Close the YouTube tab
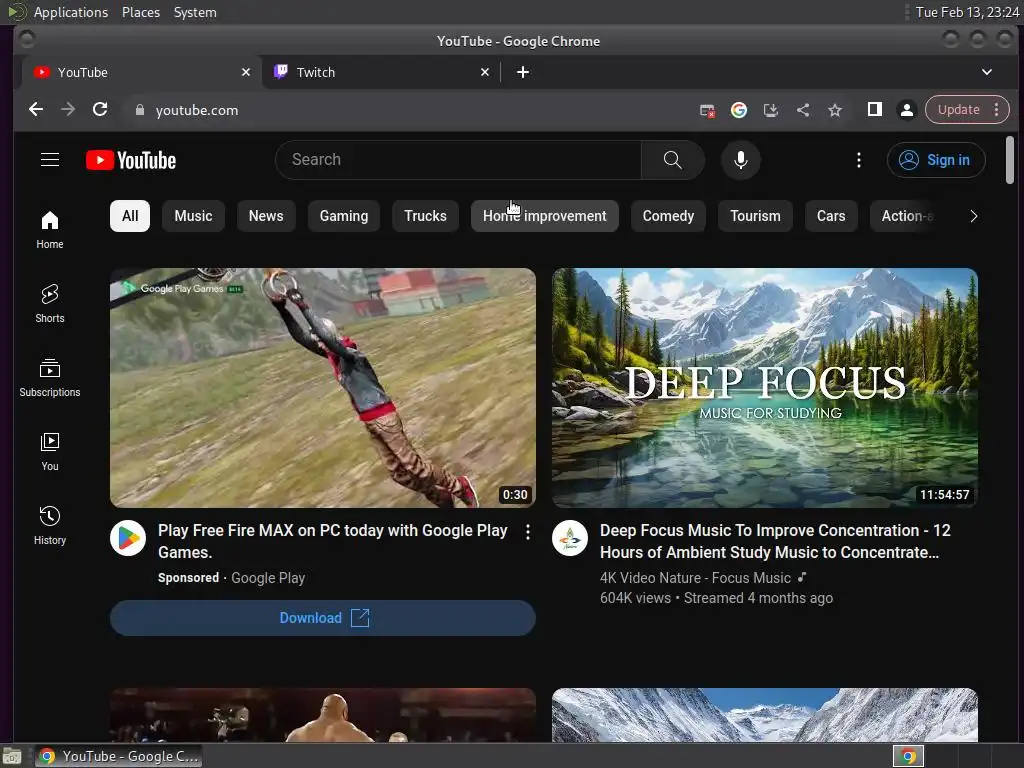This screenshot has width=1024, height=768. coord(246,72)
